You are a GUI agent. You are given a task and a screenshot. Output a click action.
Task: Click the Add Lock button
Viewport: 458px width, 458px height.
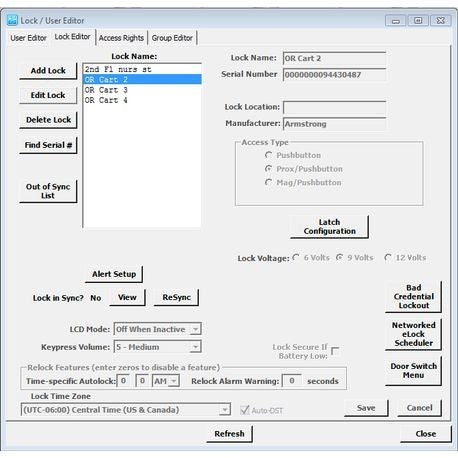tap(48, 71)
